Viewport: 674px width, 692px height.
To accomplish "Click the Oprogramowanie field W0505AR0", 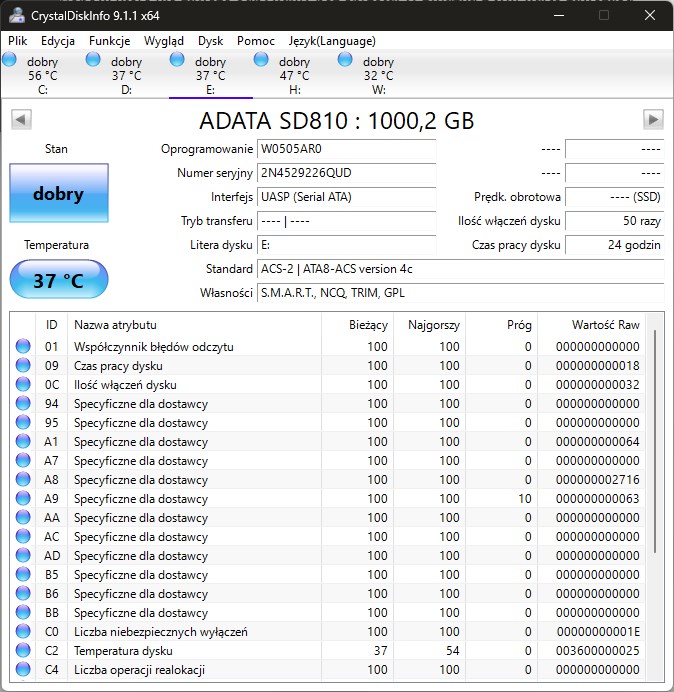I will point(346,149).
